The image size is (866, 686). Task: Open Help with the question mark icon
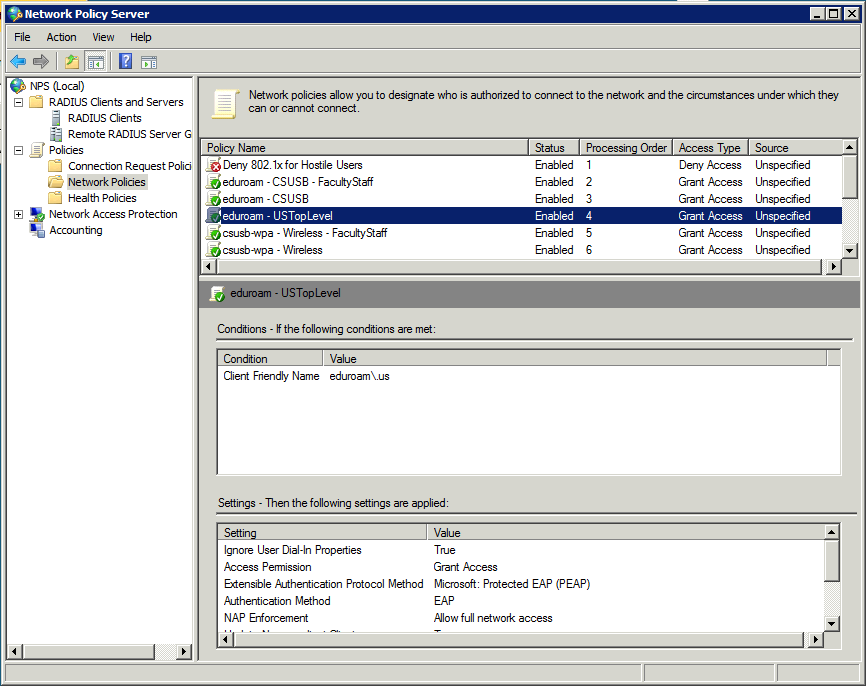coord(125,61)
